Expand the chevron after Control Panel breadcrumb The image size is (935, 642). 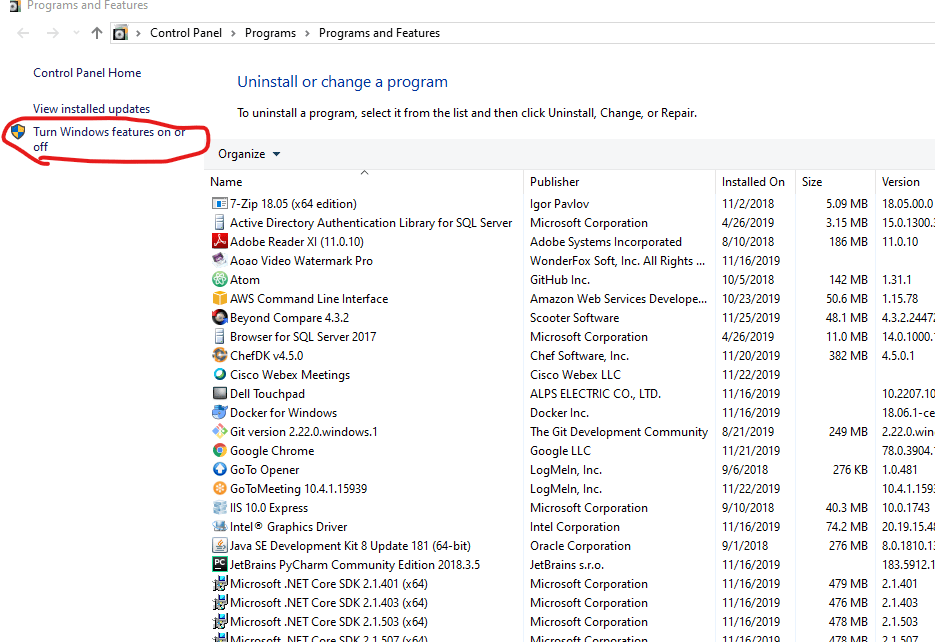click(233, 33)
